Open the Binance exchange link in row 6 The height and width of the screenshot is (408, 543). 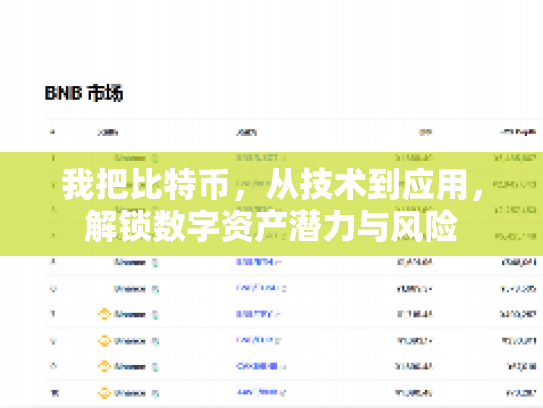click(x=130, y=289)
